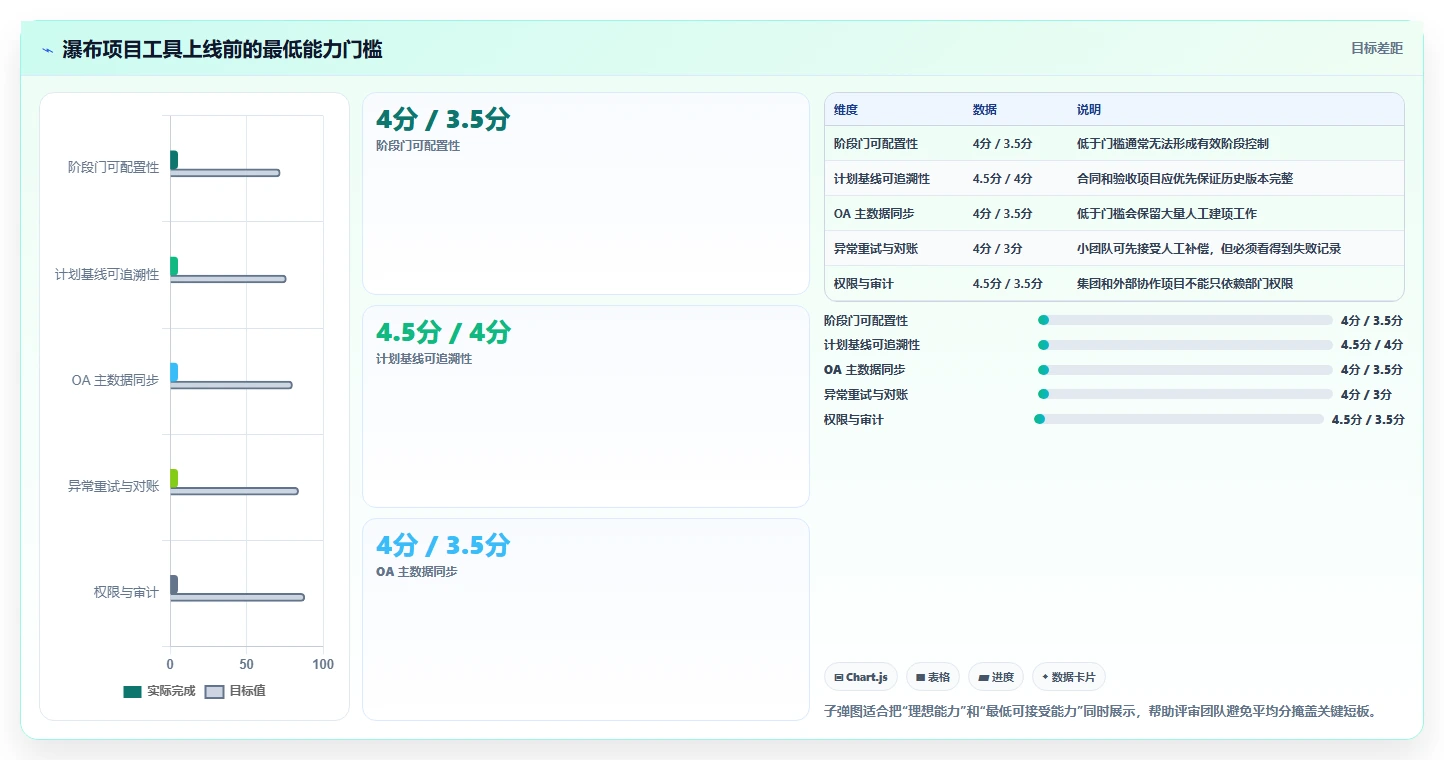Click 异常重试与对账 in the table's first column
Screen dimensions: 1444x760
coord(876,249)
